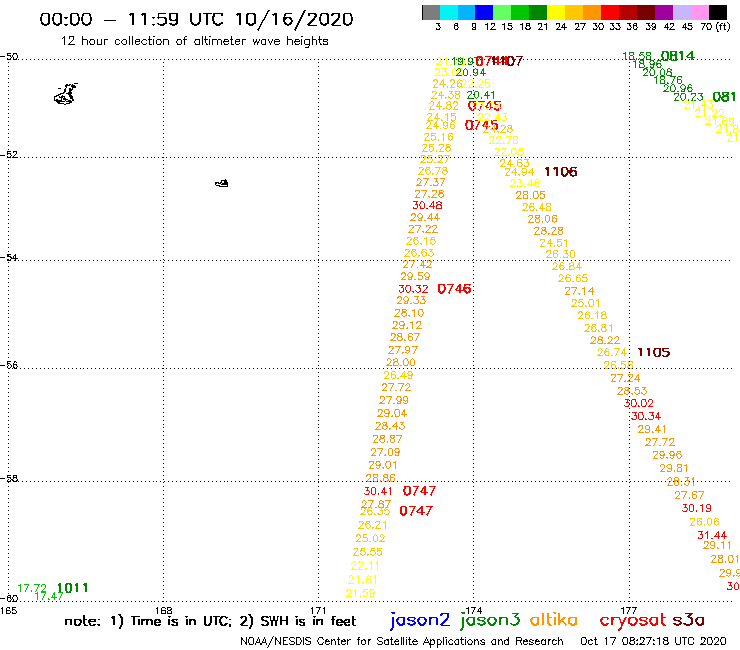Click the altika satellite legend label

553,620
